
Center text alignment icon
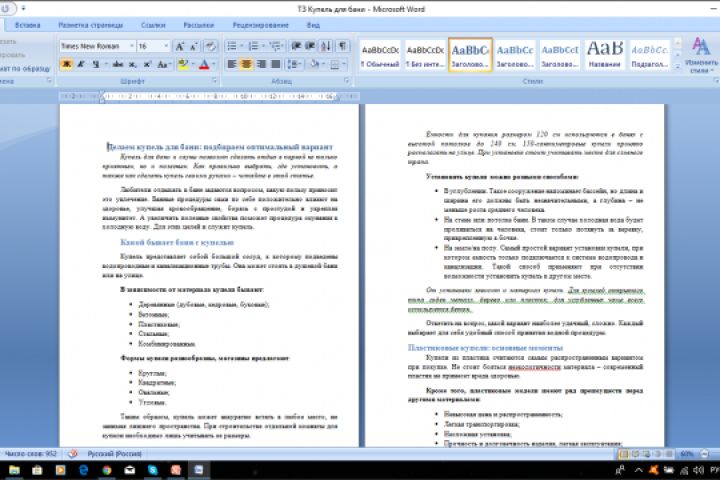pos(247,64)
